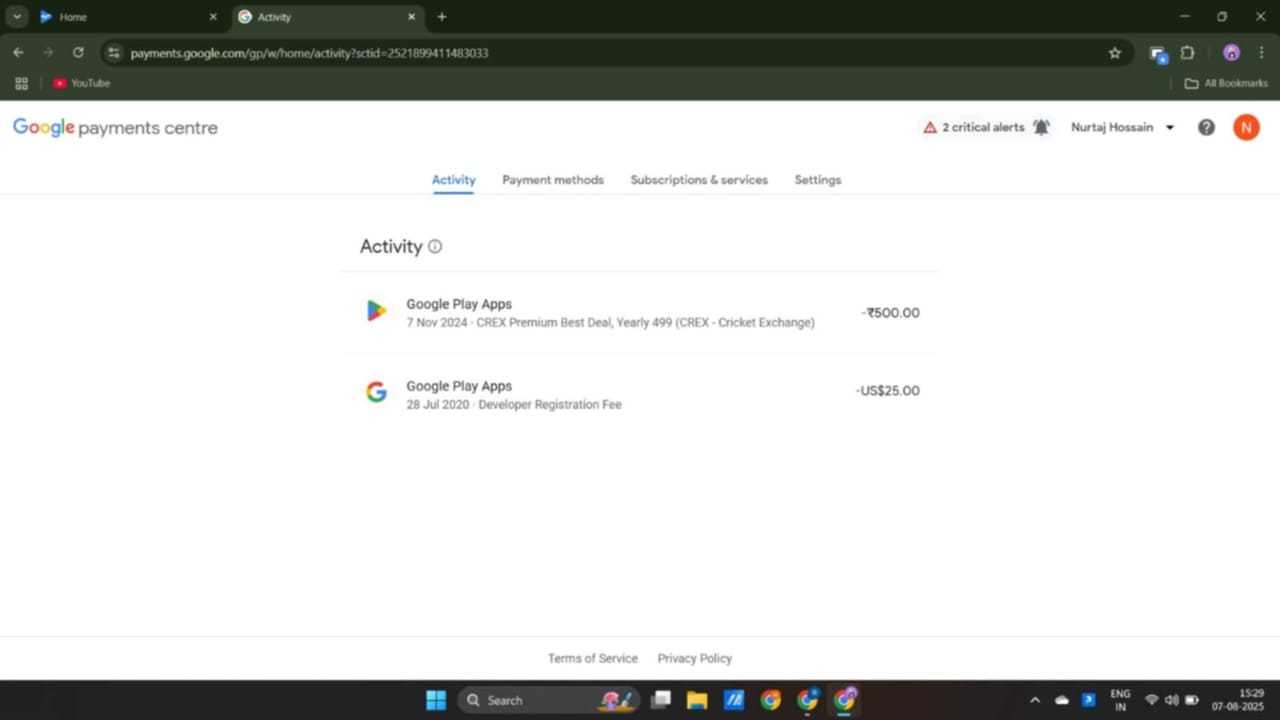Open the help question mark icon

point(1206,128)
